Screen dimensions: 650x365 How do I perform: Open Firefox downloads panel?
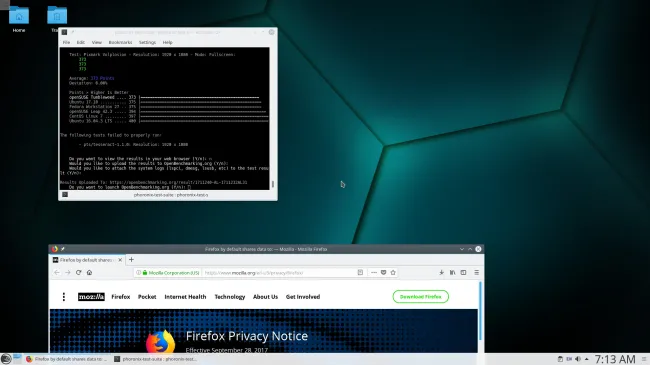441,273
